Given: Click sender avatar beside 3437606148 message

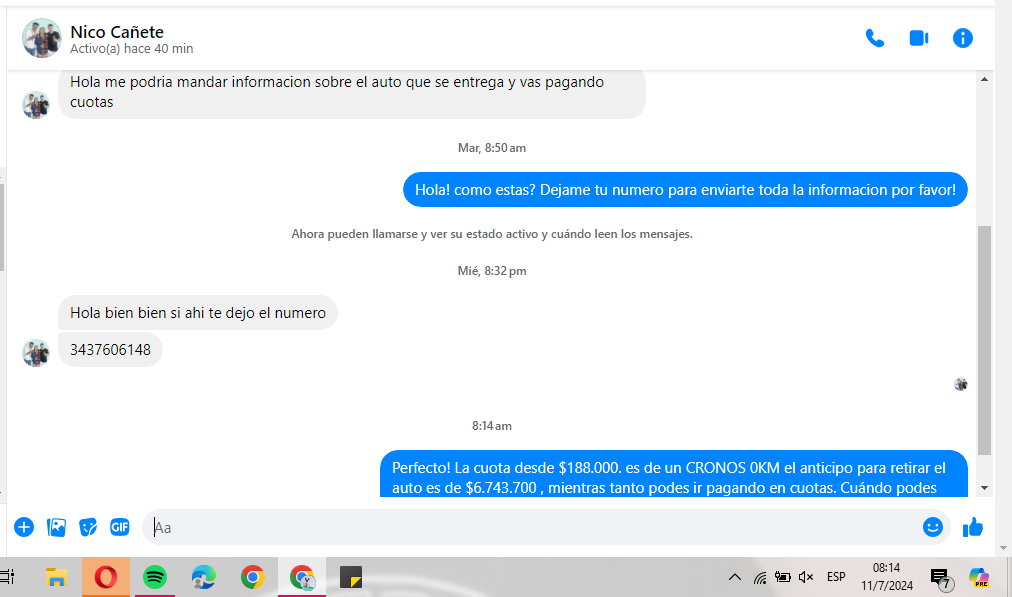Looking at the screenshot, I should coord(36,353).
